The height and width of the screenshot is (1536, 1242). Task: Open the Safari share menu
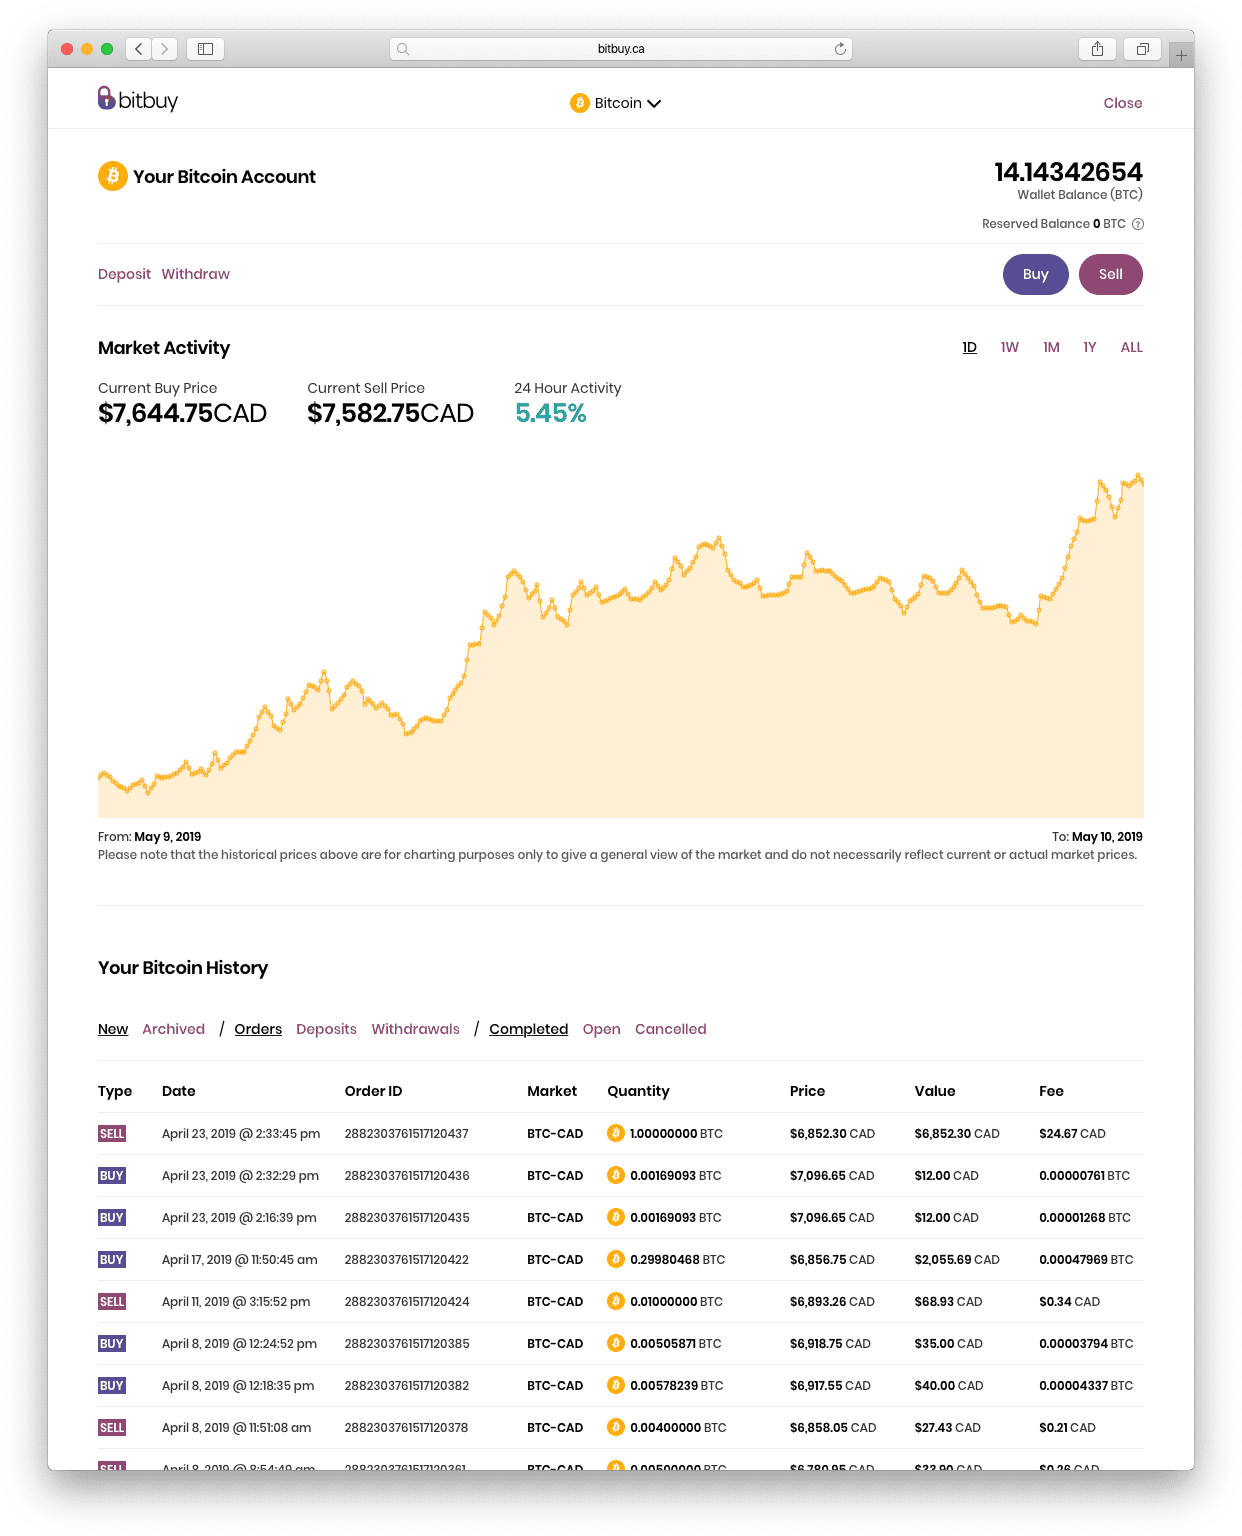[1098, 49]
